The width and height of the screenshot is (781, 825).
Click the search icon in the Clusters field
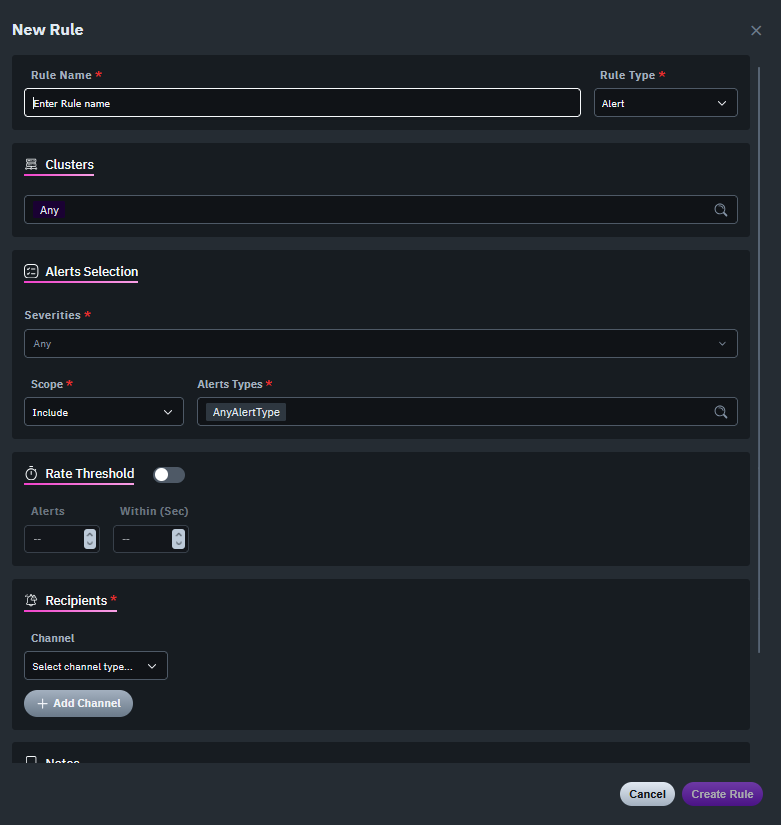point(720,209)
